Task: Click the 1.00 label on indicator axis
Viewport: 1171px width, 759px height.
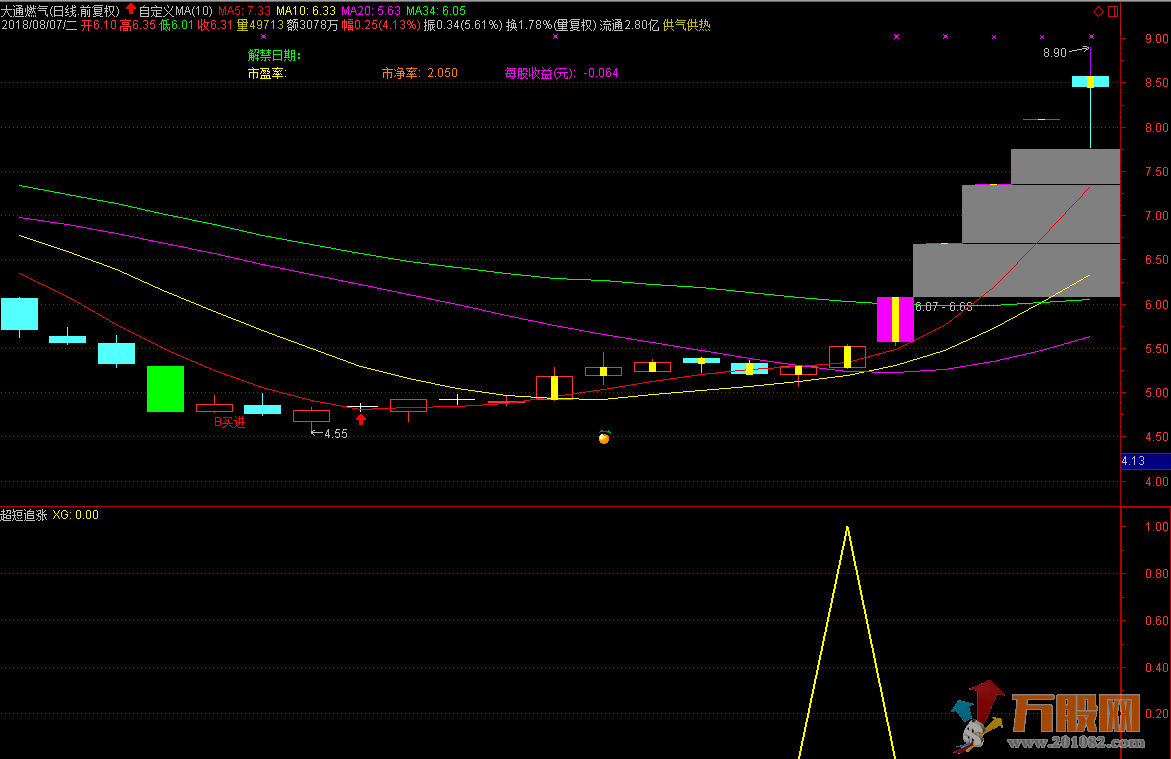Action: click(x=1156, y=527)
